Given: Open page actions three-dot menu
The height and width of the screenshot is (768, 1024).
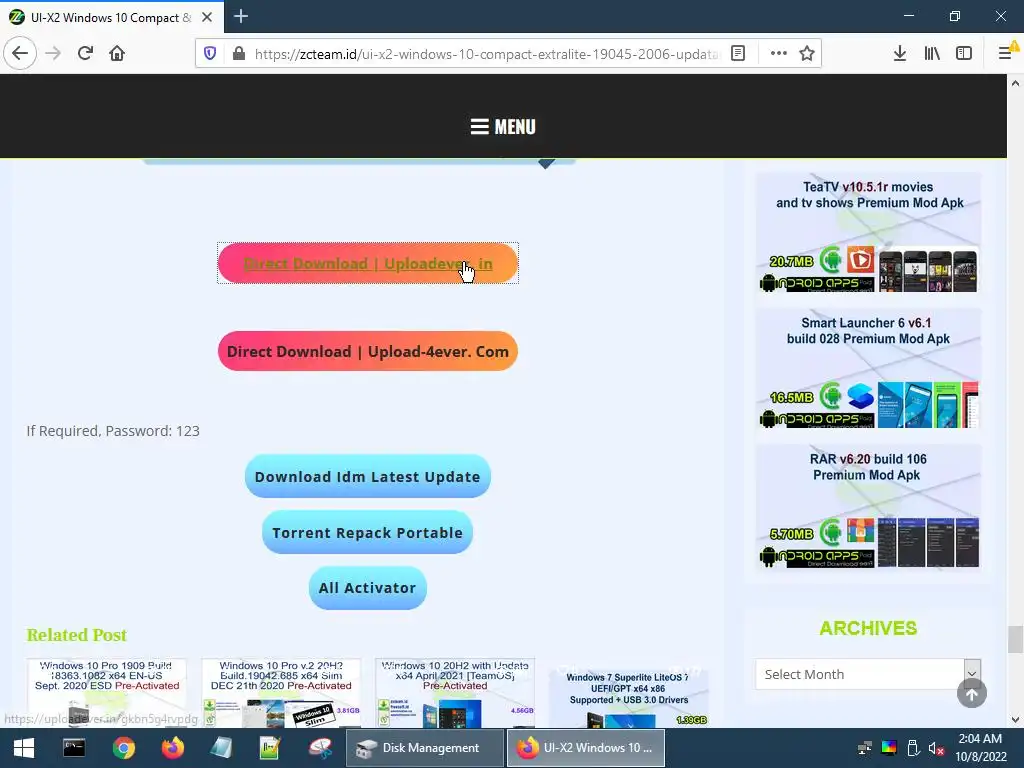Looking at the screenshot, I should point(778,54).
